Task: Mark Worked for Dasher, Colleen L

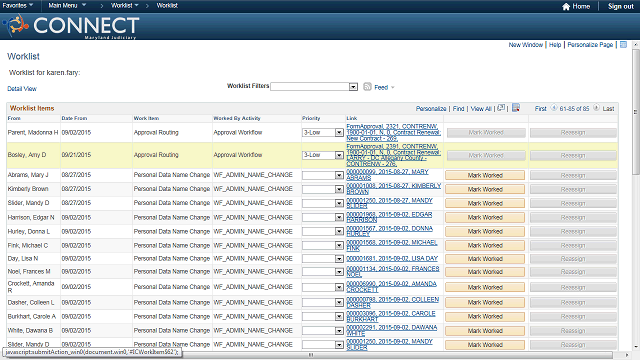Action: [485, 302]
